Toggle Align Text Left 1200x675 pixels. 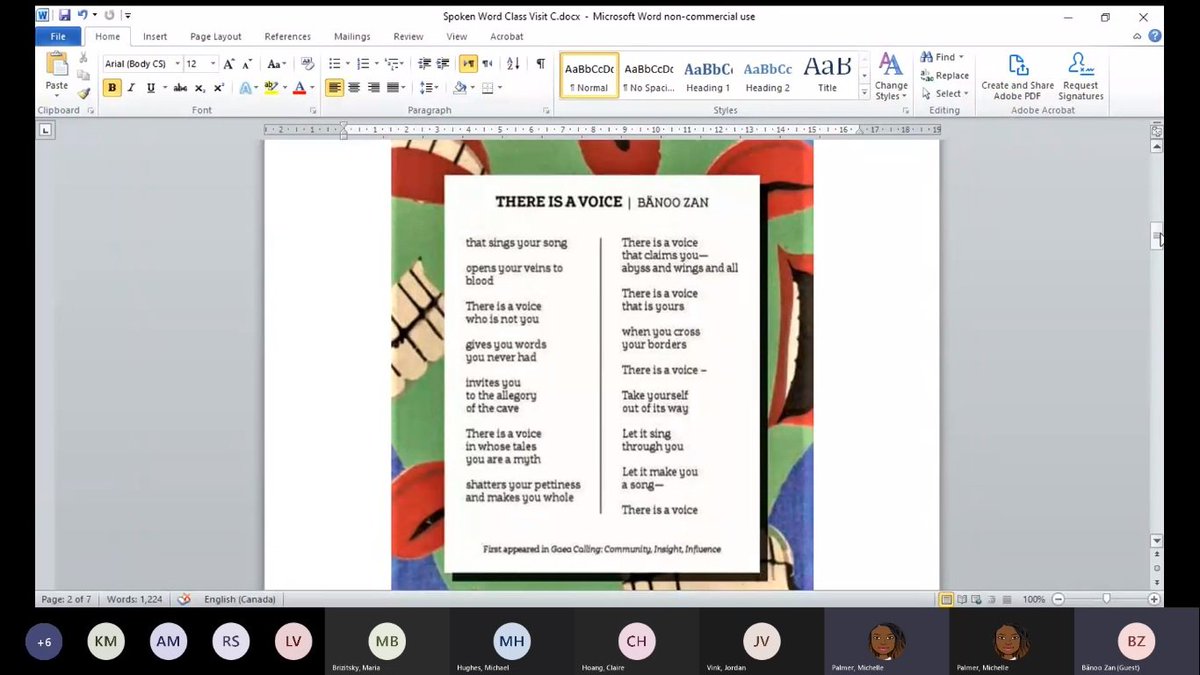click(x=335, y=88)
